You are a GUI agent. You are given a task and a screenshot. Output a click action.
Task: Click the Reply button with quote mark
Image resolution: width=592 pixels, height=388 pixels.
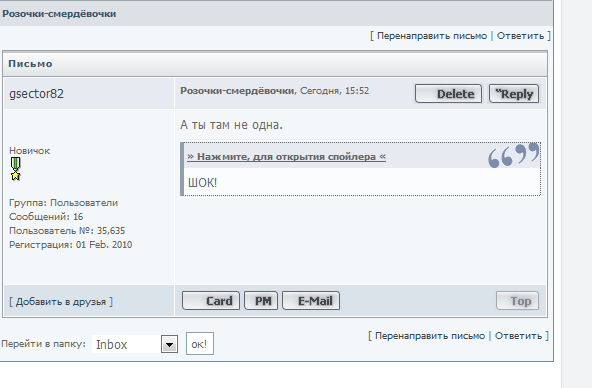(514, 94)
